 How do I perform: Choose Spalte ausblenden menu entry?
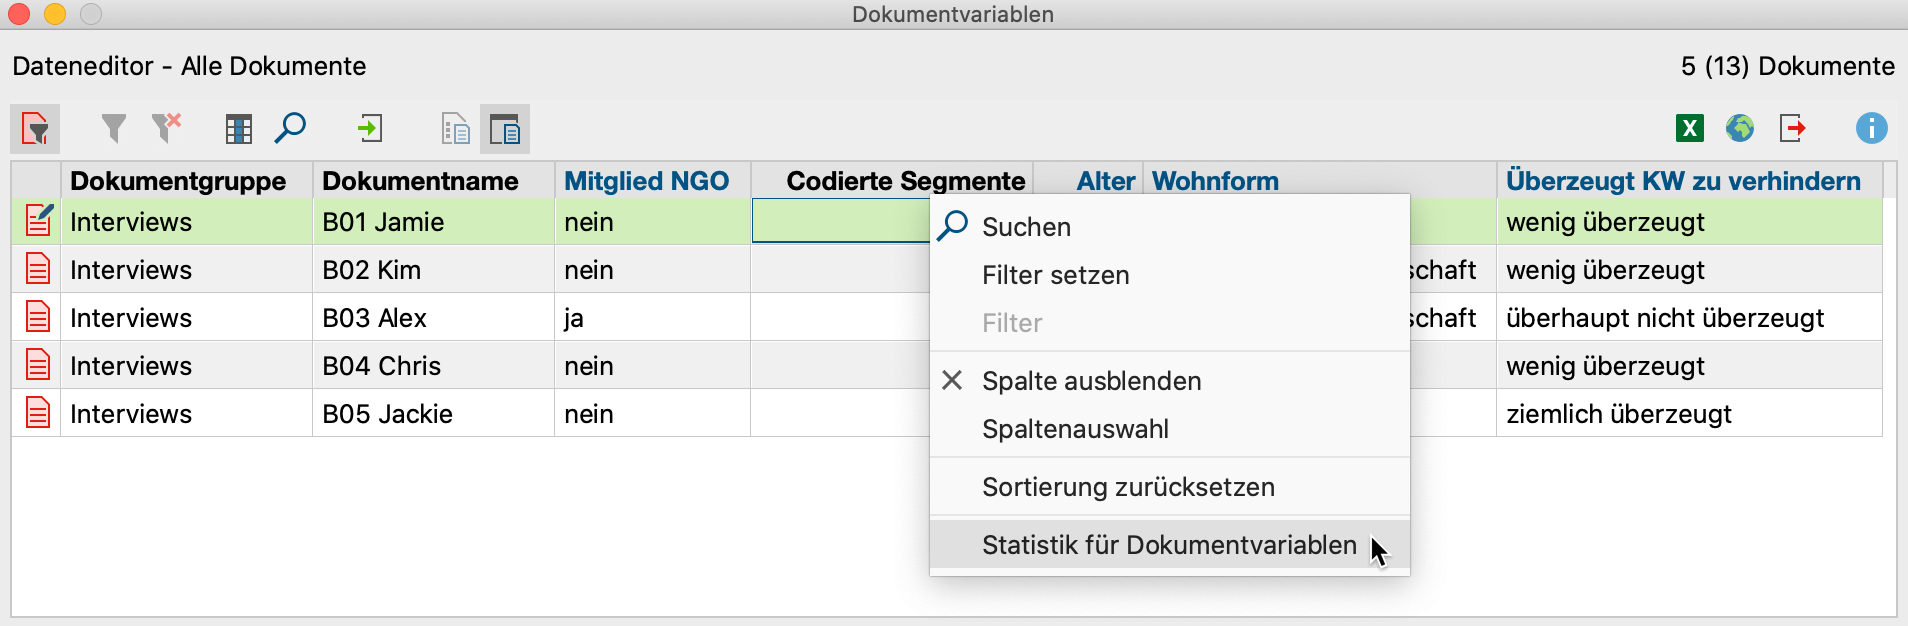[x=1170, y=381]
